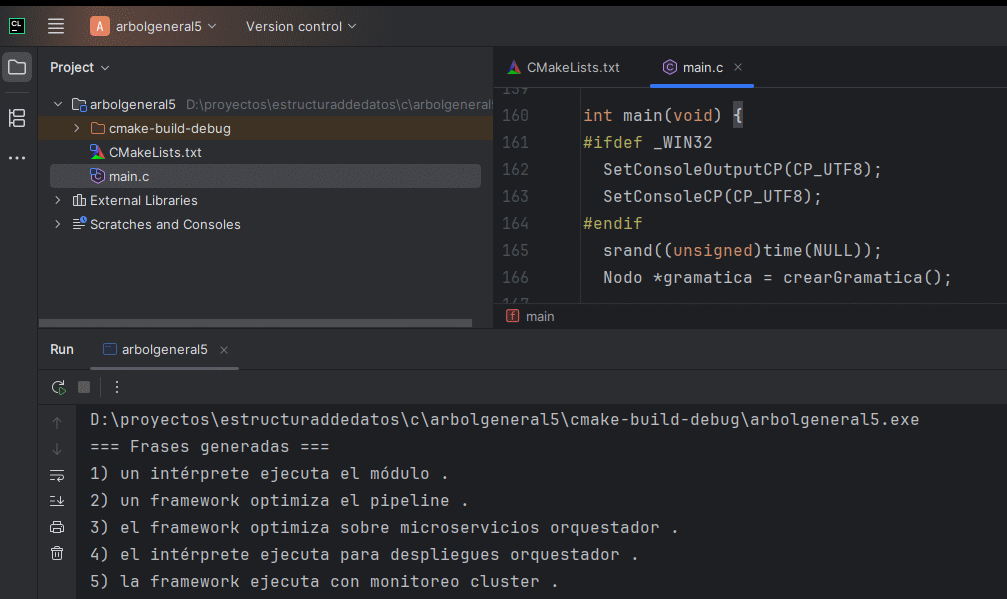Open More tool windows ellipsis

click(x=17, y=158)
